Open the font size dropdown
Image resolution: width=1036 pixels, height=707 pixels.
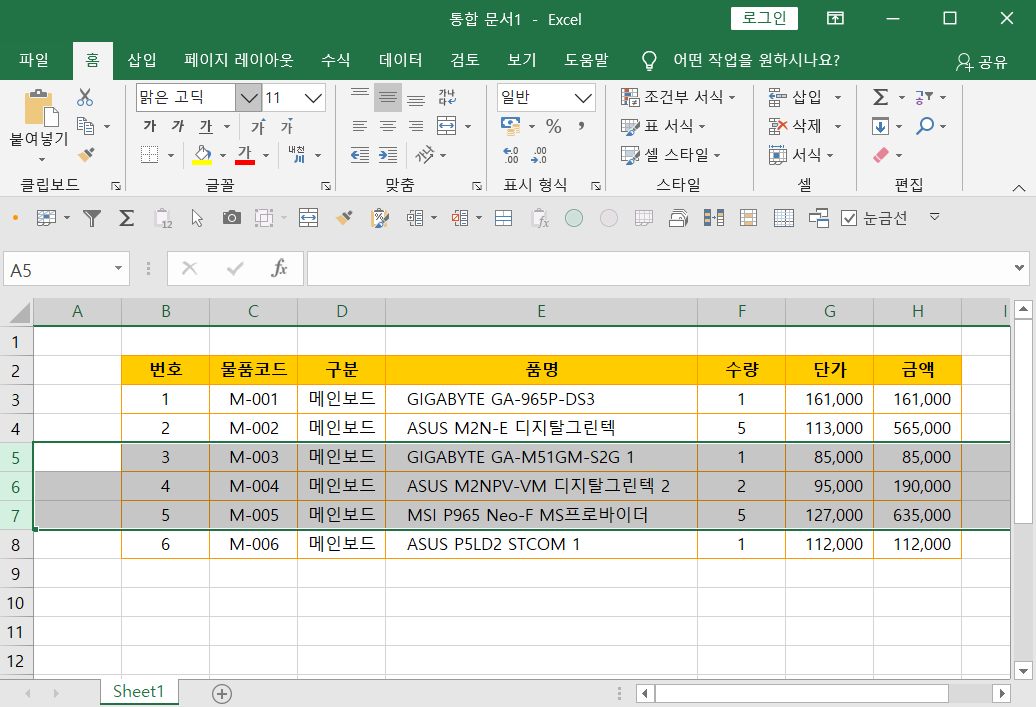313,98
